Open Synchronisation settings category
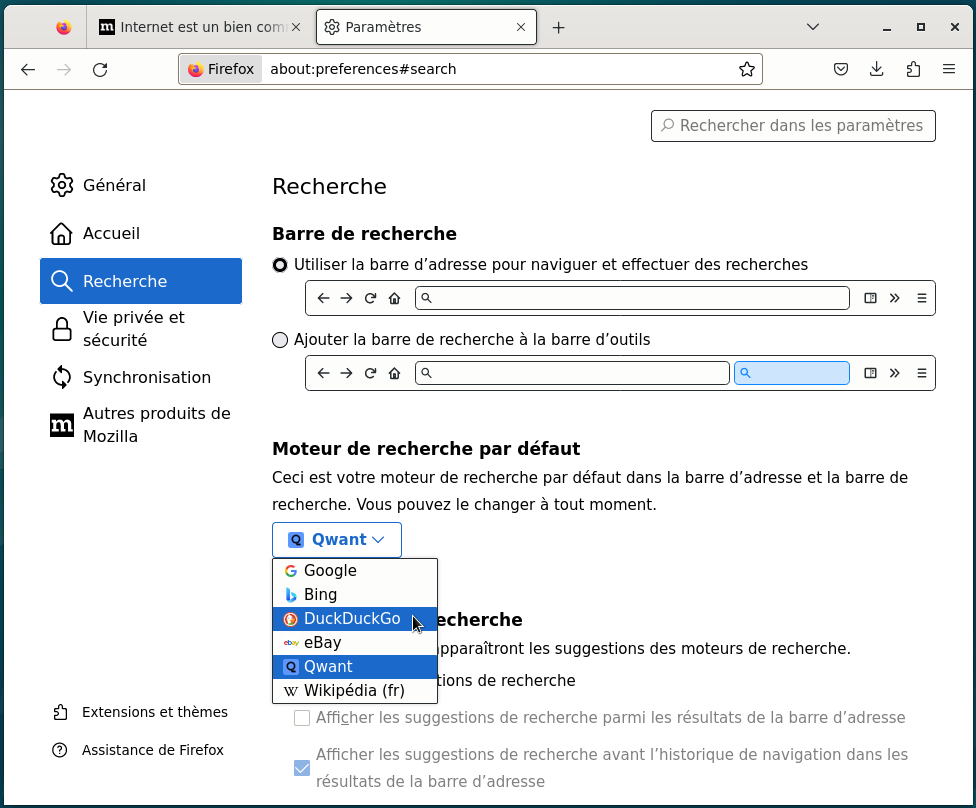The image size is (976, 808). click(141, 377)
